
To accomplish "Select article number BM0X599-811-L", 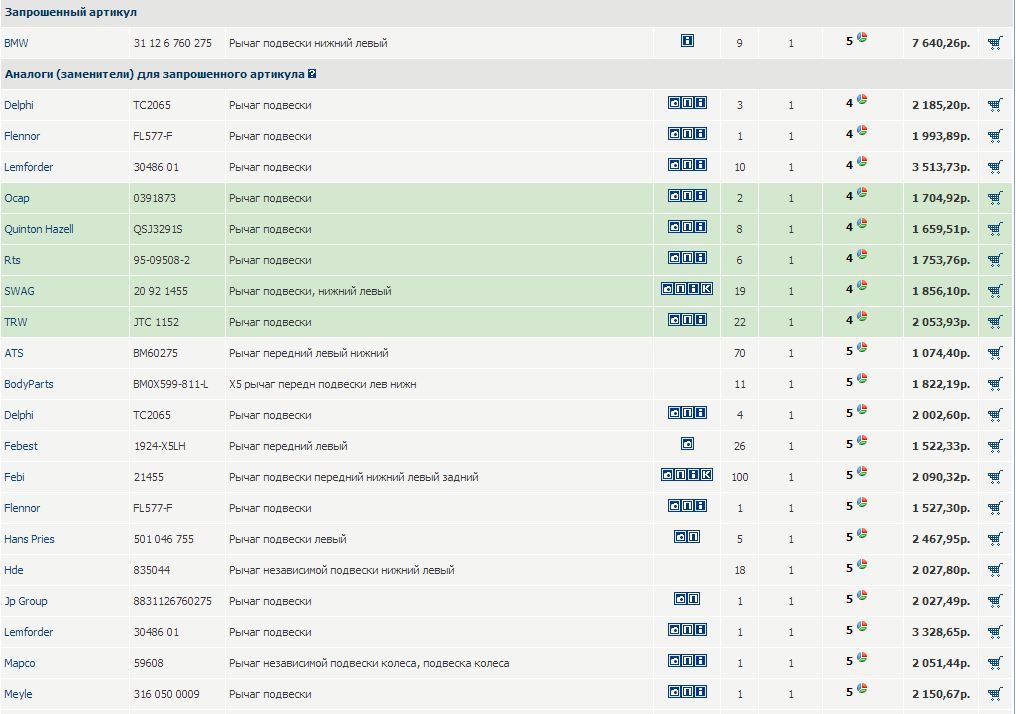I will click(x=171, y=384).
